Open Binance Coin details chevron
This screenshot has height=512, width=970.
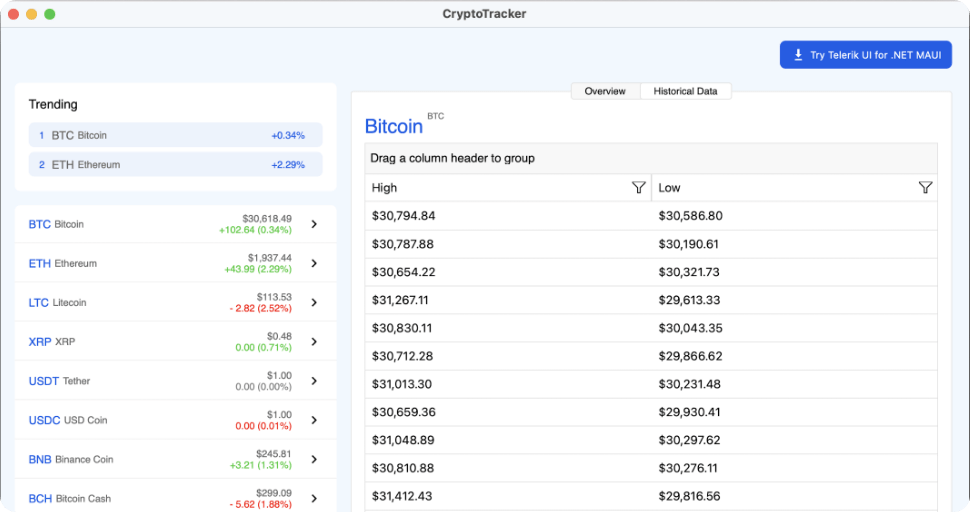pos(314,459)
